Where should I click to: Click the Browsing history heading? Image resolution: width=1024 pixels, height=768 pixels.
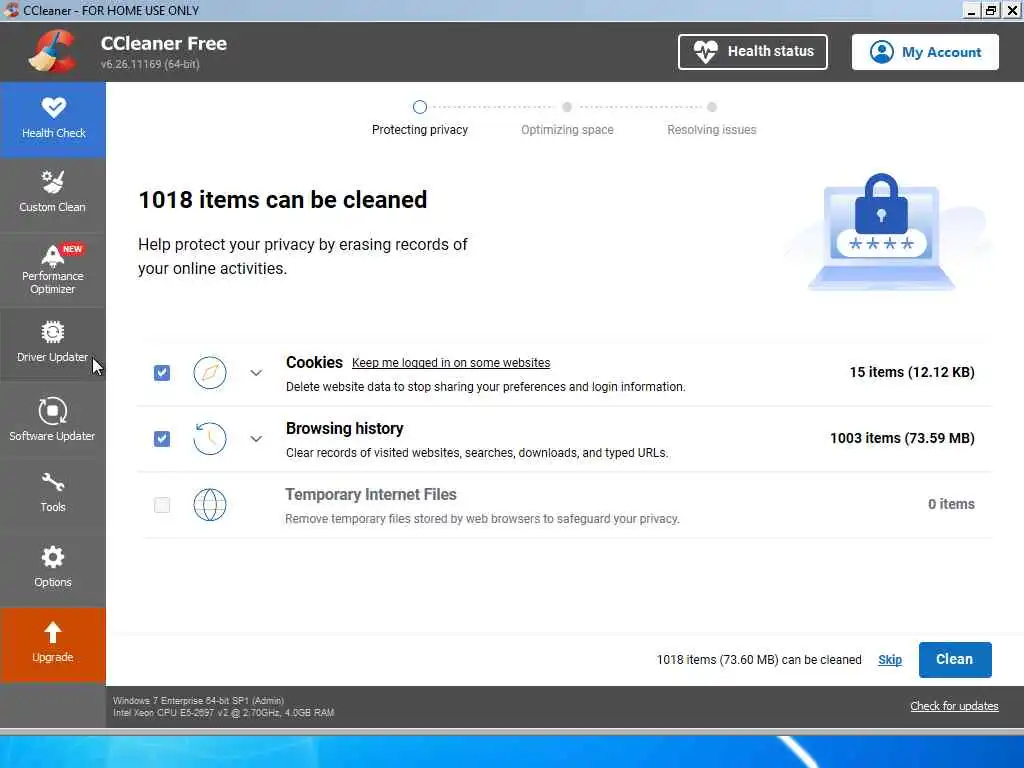(x=344, y=428)
